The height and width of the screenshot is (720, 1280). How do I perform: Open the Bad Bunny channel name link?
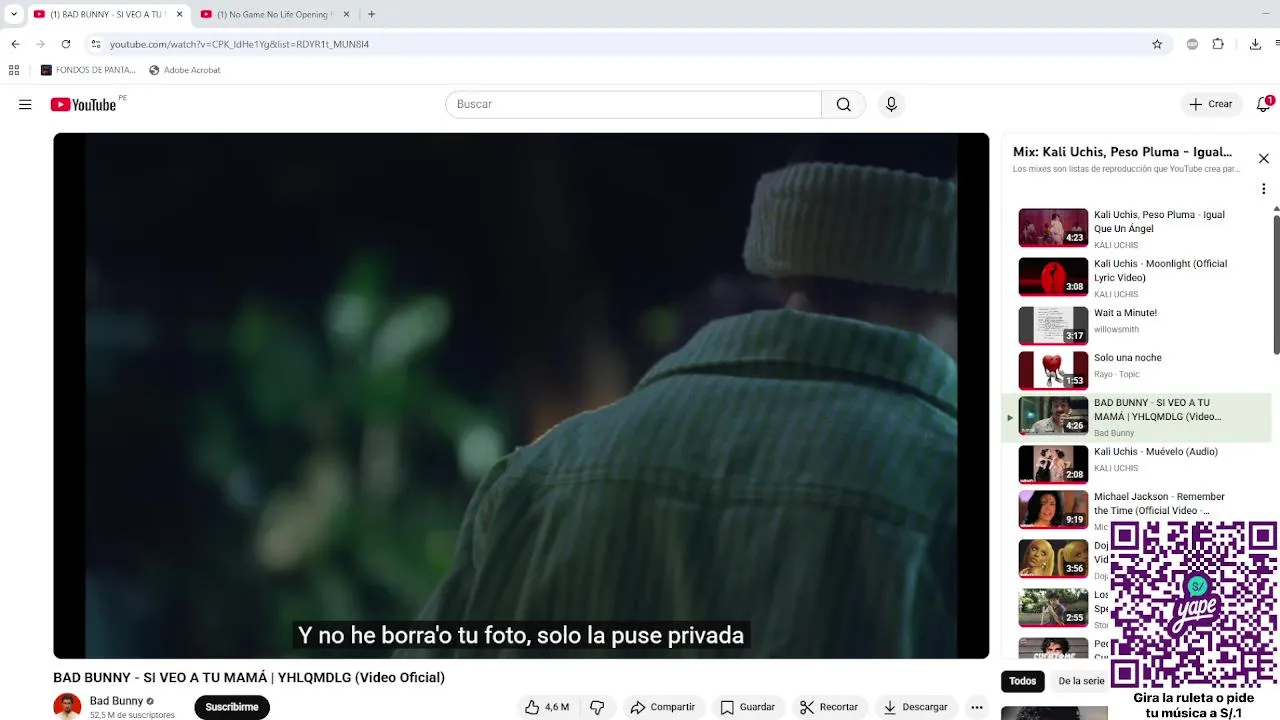click(x=116, y=701)
